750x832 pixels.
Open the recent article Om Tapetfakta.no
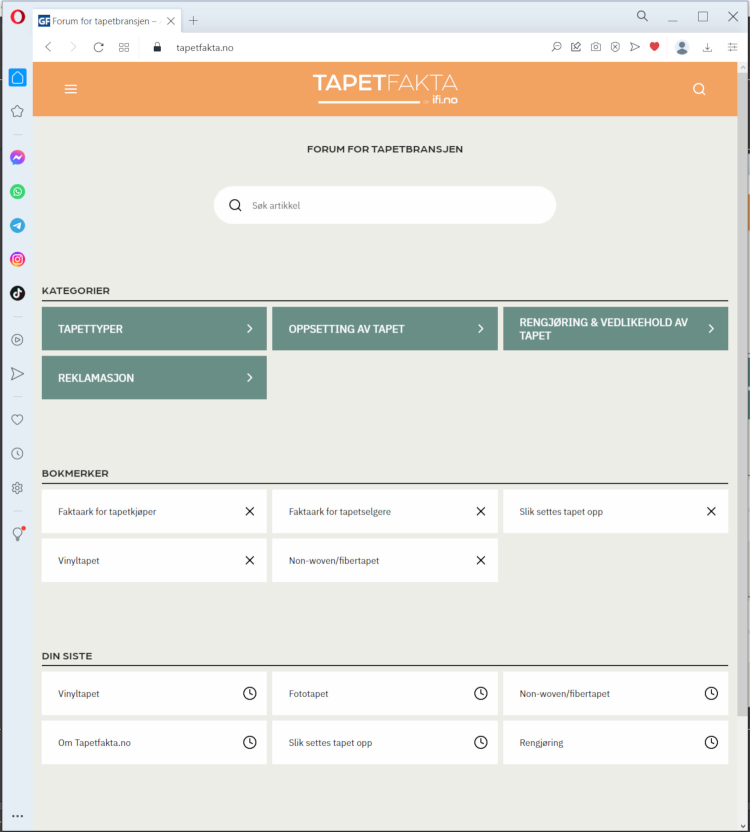pos(154,743)
